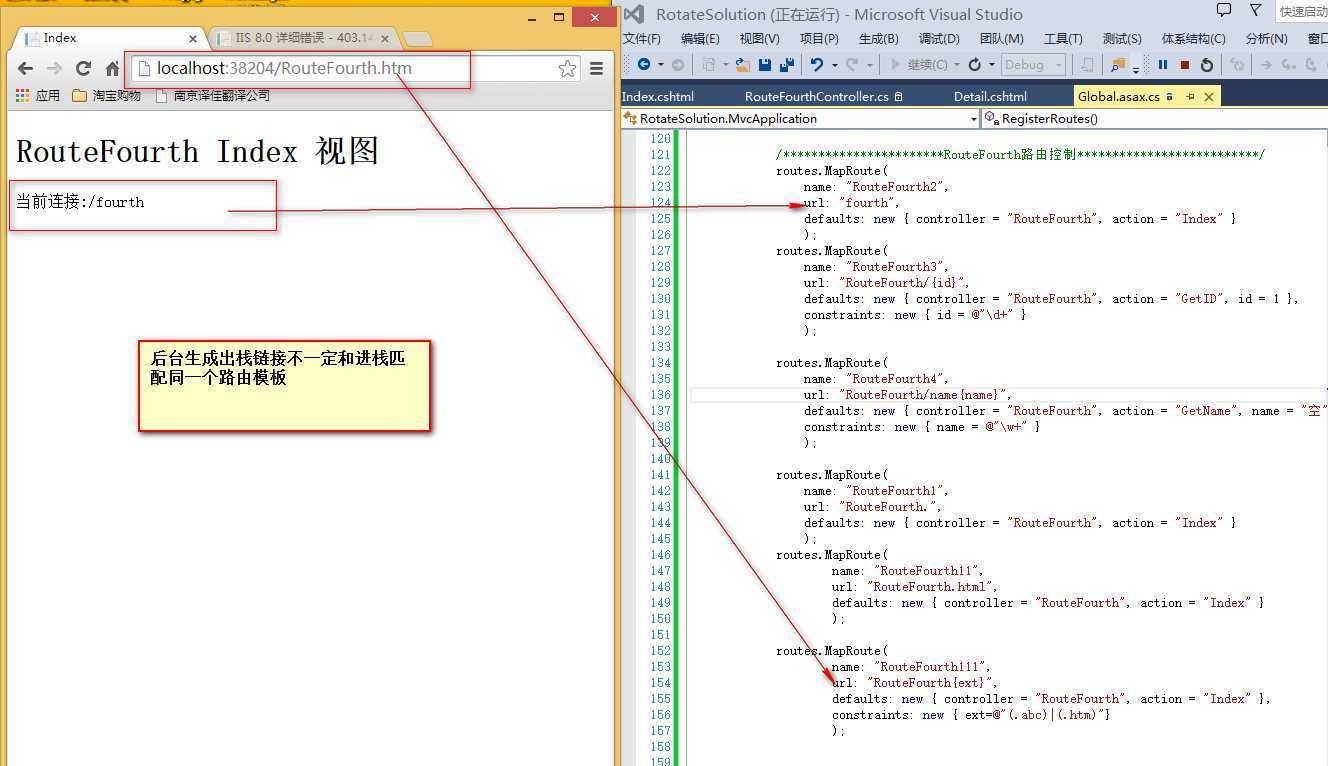Click the constraints line with ext=@"(.abc)|(.htm)"

click(x=971, y=714)
